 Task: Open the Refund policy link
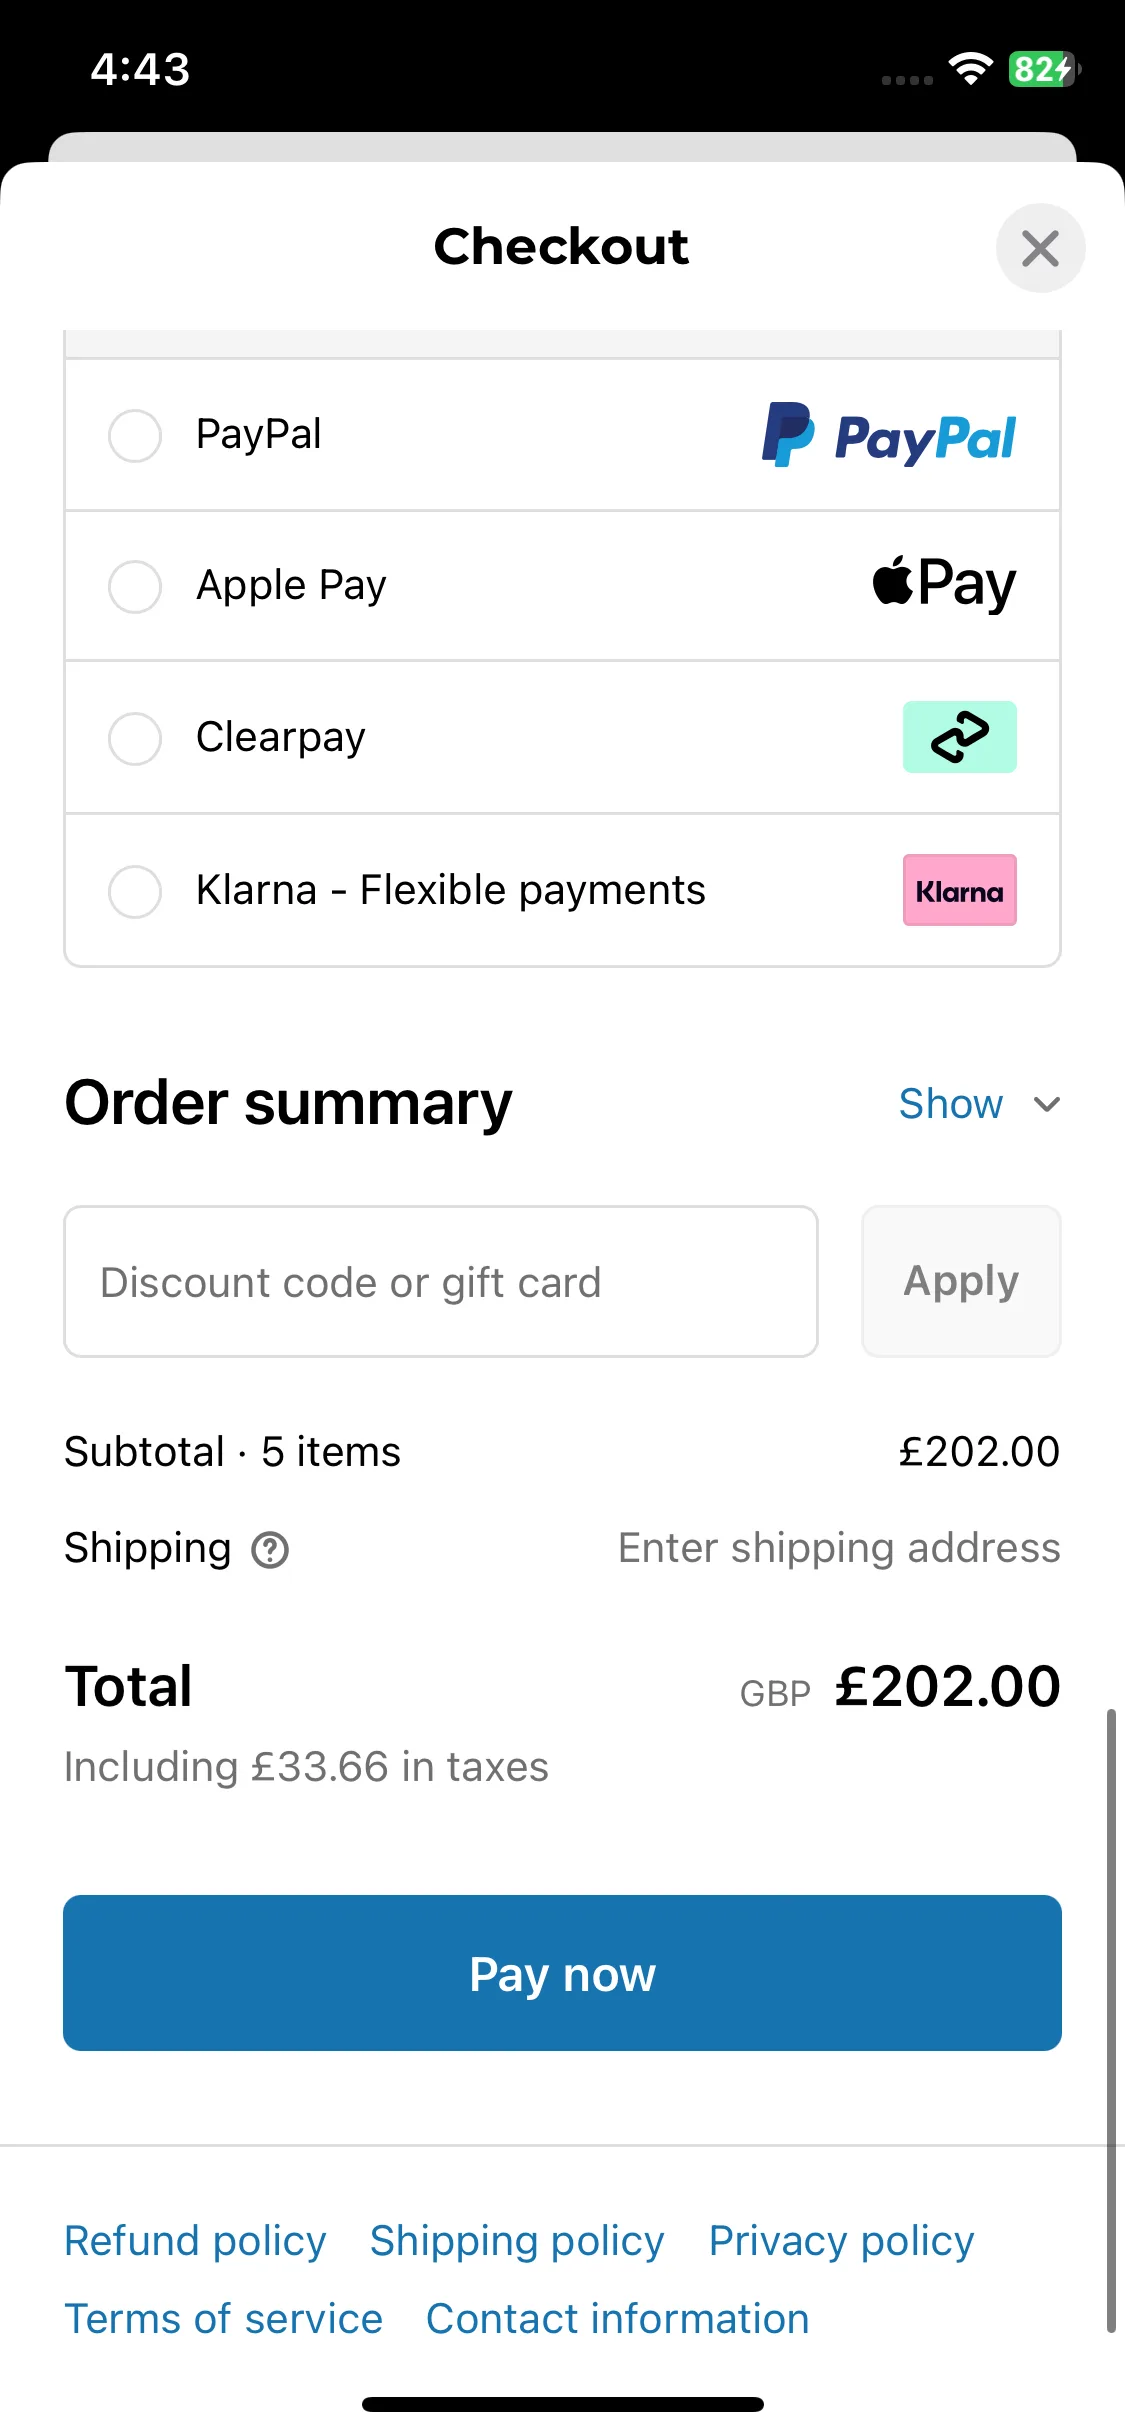[195, 2241]
